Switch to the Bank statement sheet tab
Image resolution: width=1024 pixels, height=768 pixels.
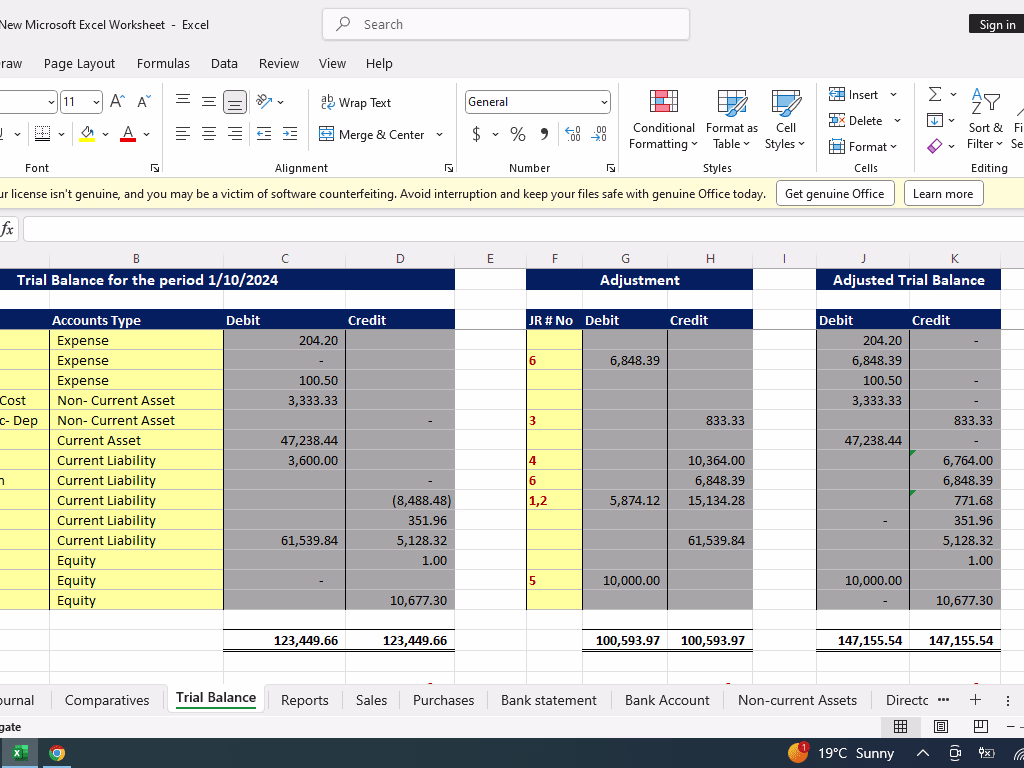point(548,700)
